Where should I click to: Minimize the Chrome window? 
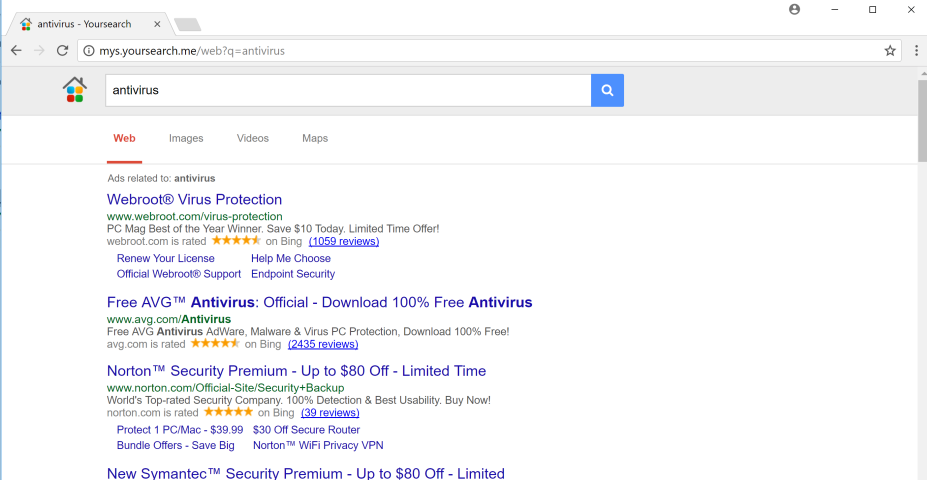[835, 9]
